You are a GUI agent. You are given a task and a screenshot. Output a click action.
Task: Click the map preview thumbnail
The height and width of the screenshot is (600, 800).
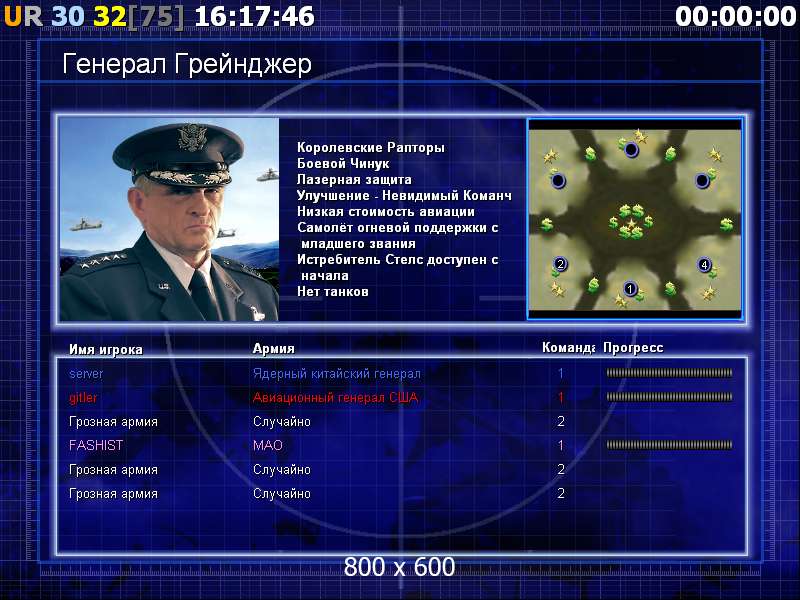click(635, 219)
